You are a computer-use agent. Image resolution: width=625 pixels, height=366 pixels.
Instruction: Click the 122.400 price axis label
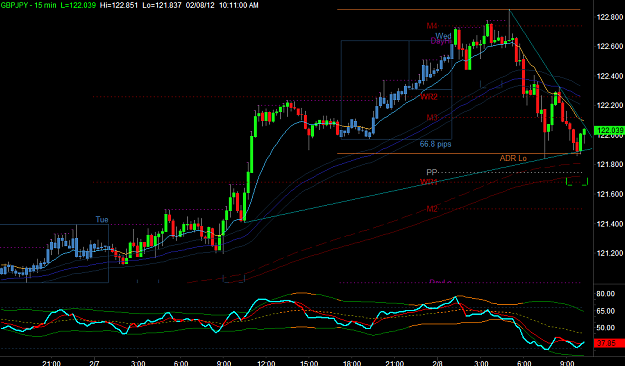pyautogui.click(x=609, y=76)
